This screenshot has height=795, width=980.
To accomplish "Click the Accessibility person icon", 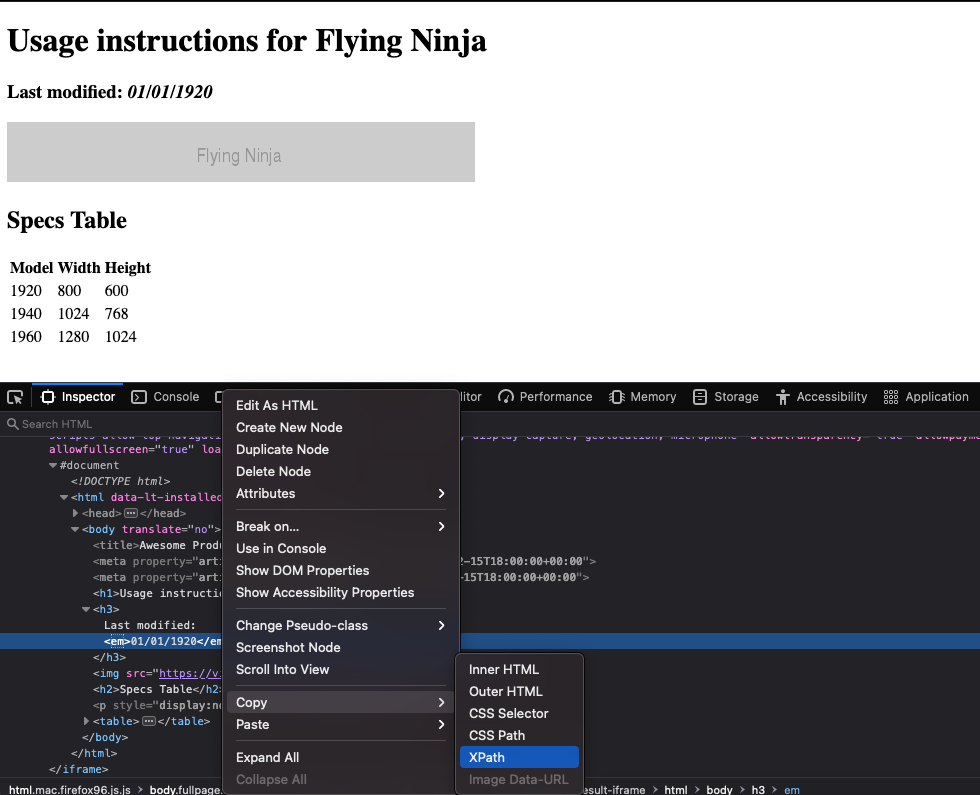I will tap(784, 397).
